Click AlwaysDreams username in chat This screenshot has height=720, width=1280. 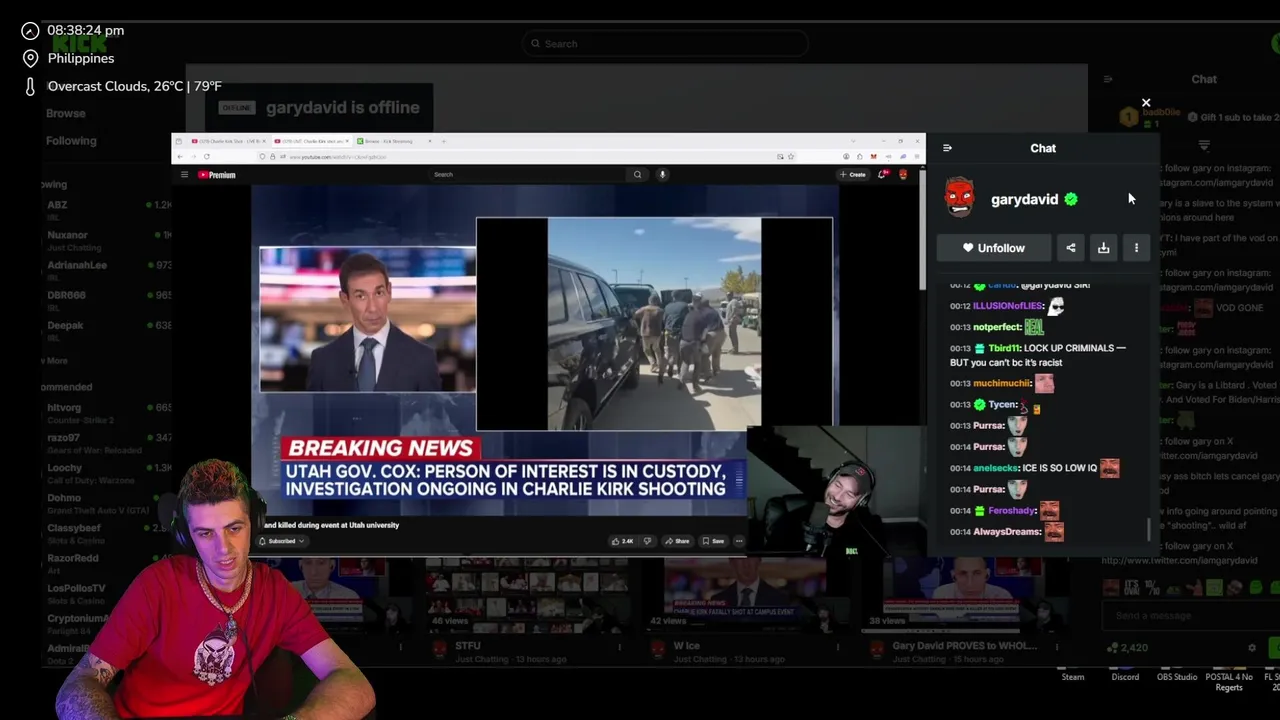point(1007,532)
